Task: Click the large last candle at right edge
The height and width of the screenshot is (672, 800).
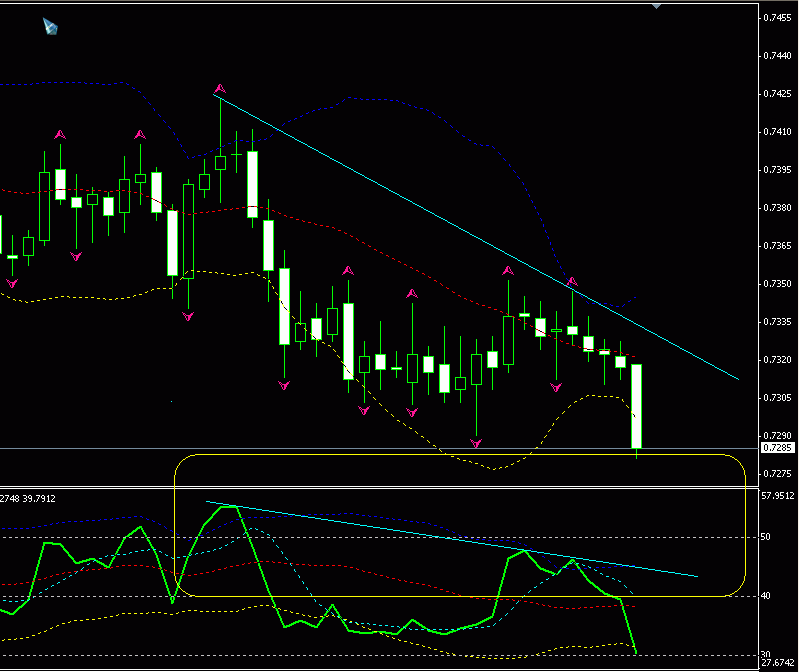Action: [x=636, y=406]
